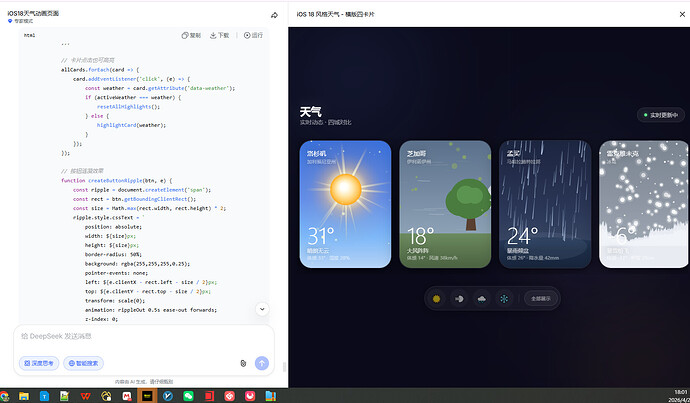Open the red square outline taskbar icon
This screenshot has height=403, width=690.
209,396
